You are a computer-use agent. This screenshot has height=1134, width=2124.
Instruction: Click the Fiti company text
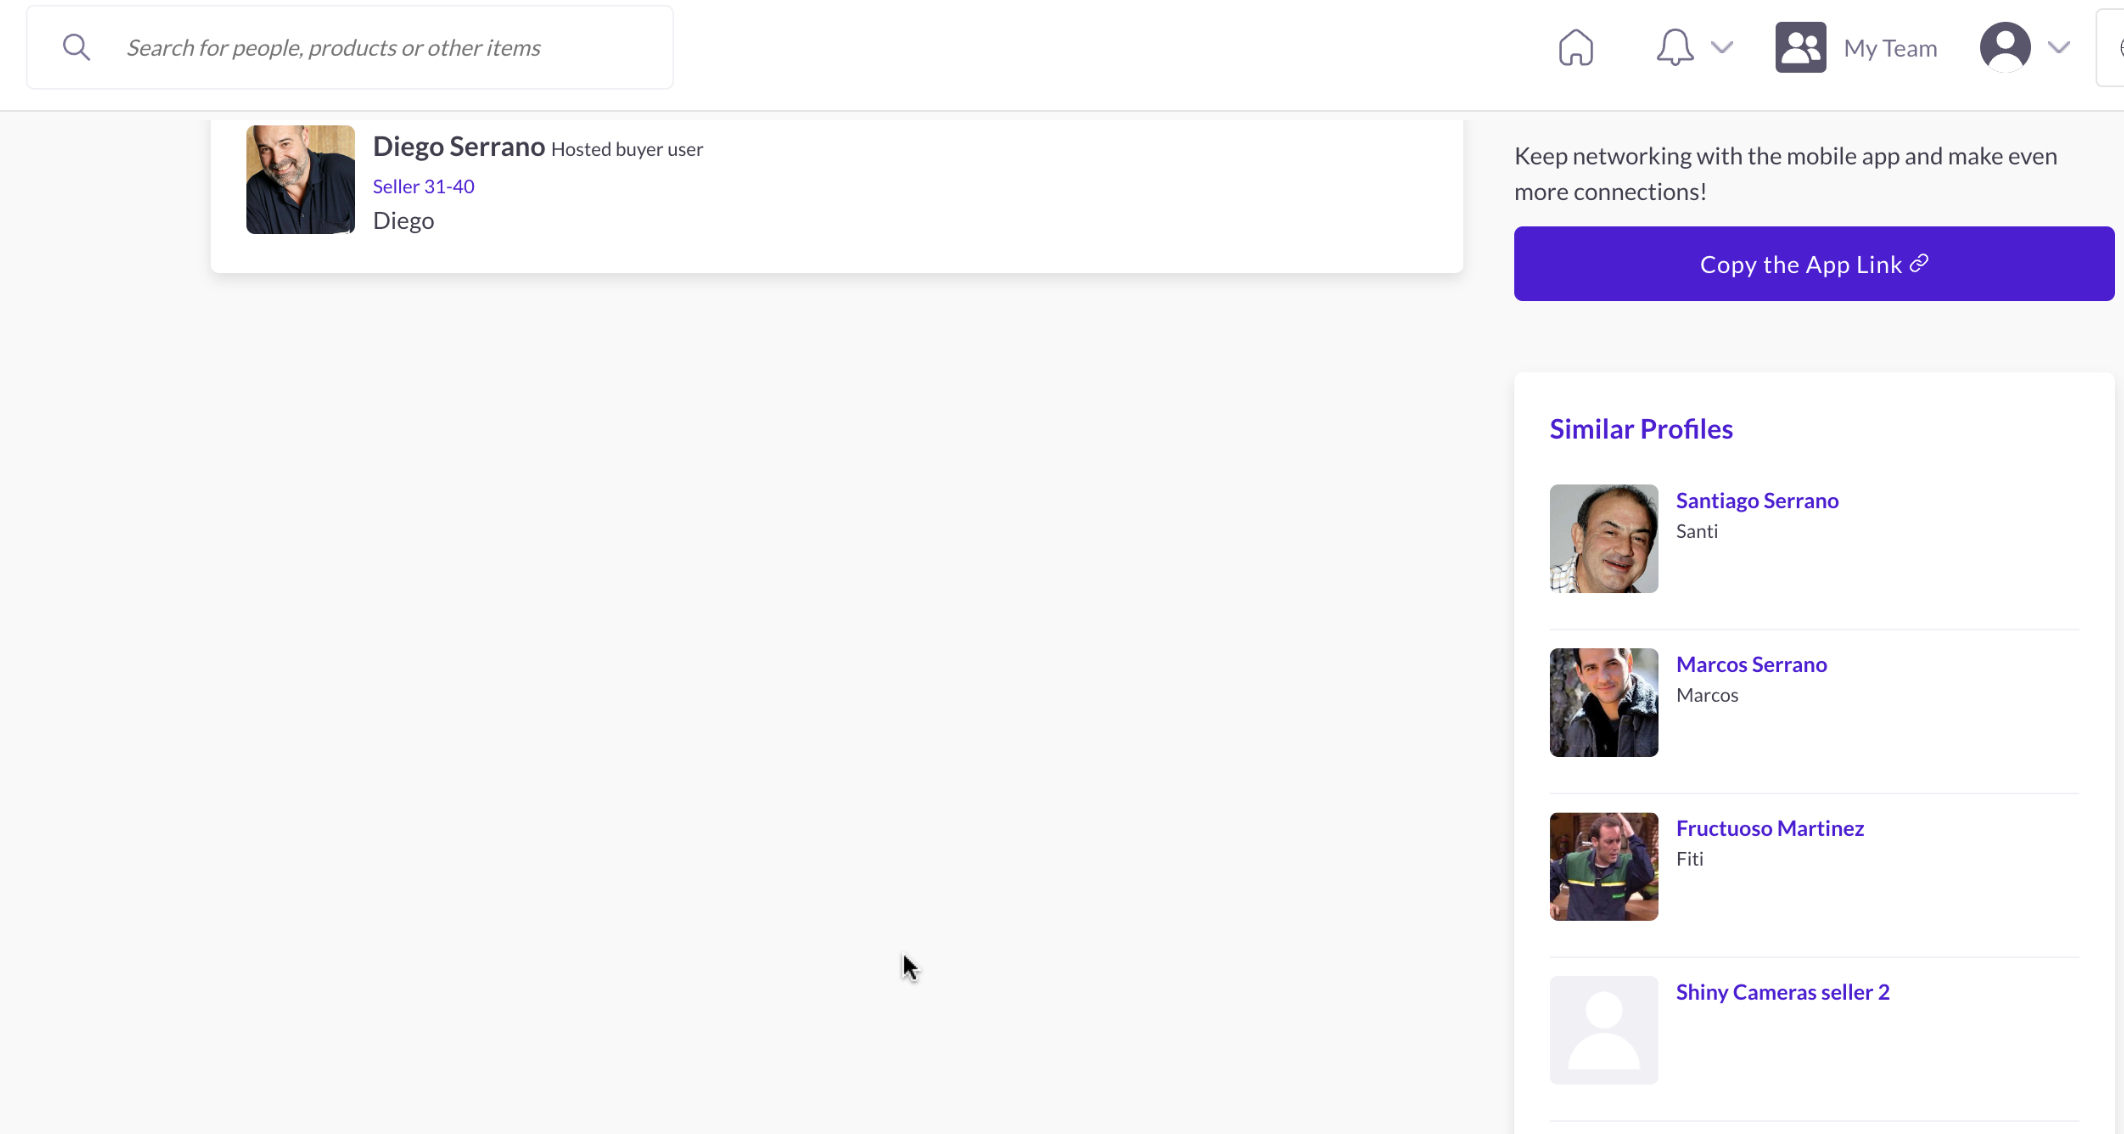[1689, 859]
